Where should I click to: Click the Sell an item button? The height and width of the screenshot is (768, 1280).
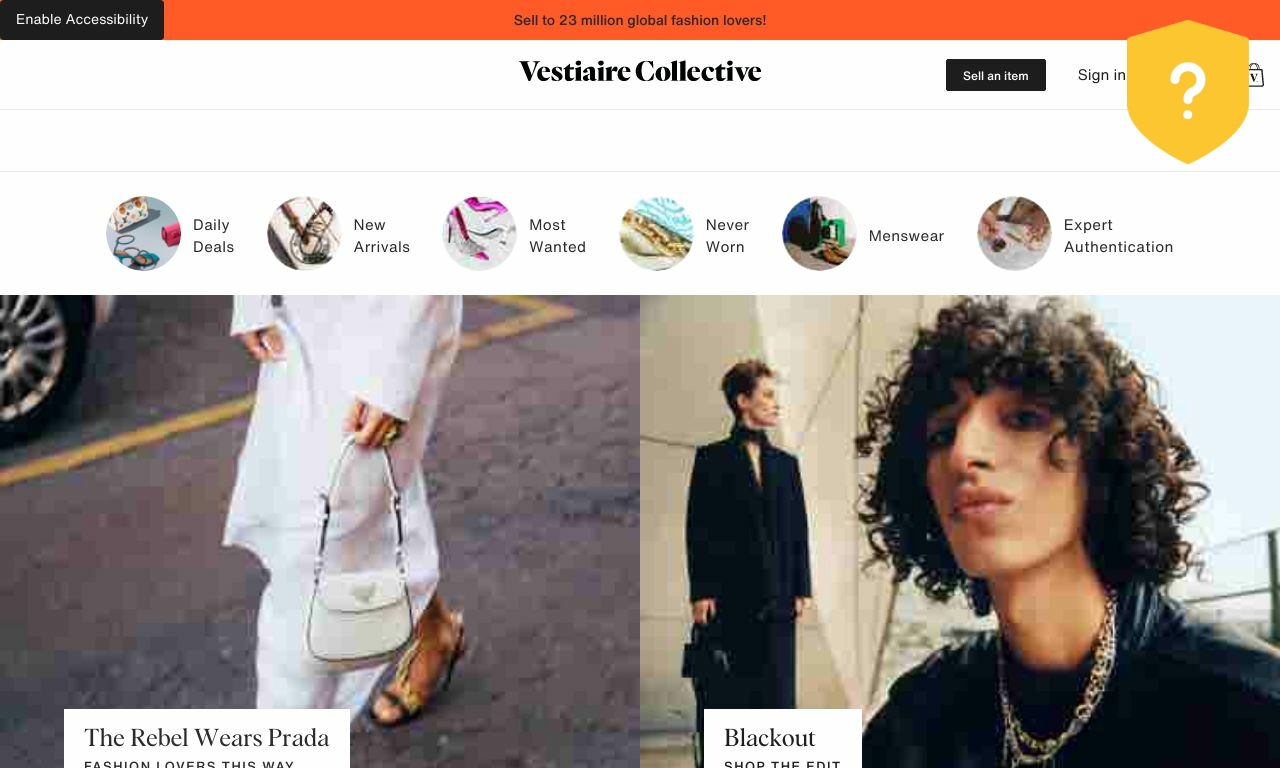pyautogui.click(x=996, y=75)
